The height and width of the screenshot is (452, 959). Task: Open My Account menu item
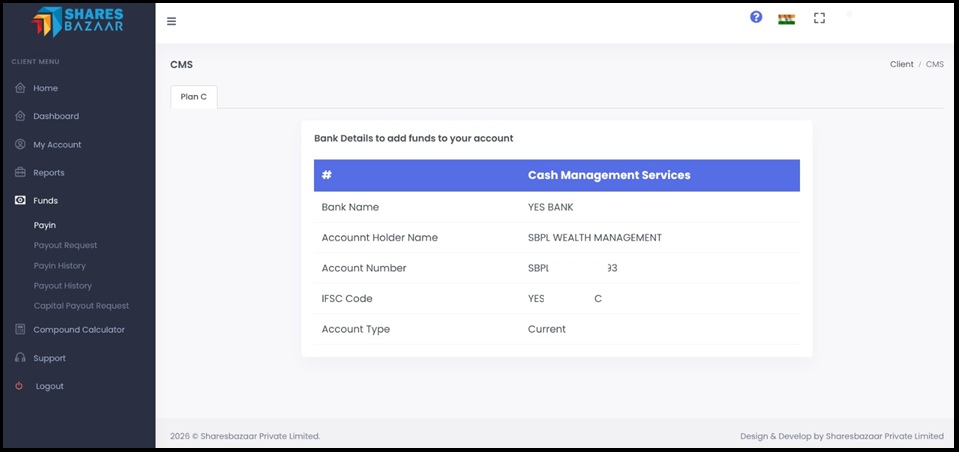pyautogui.click(x=57, y=145)
